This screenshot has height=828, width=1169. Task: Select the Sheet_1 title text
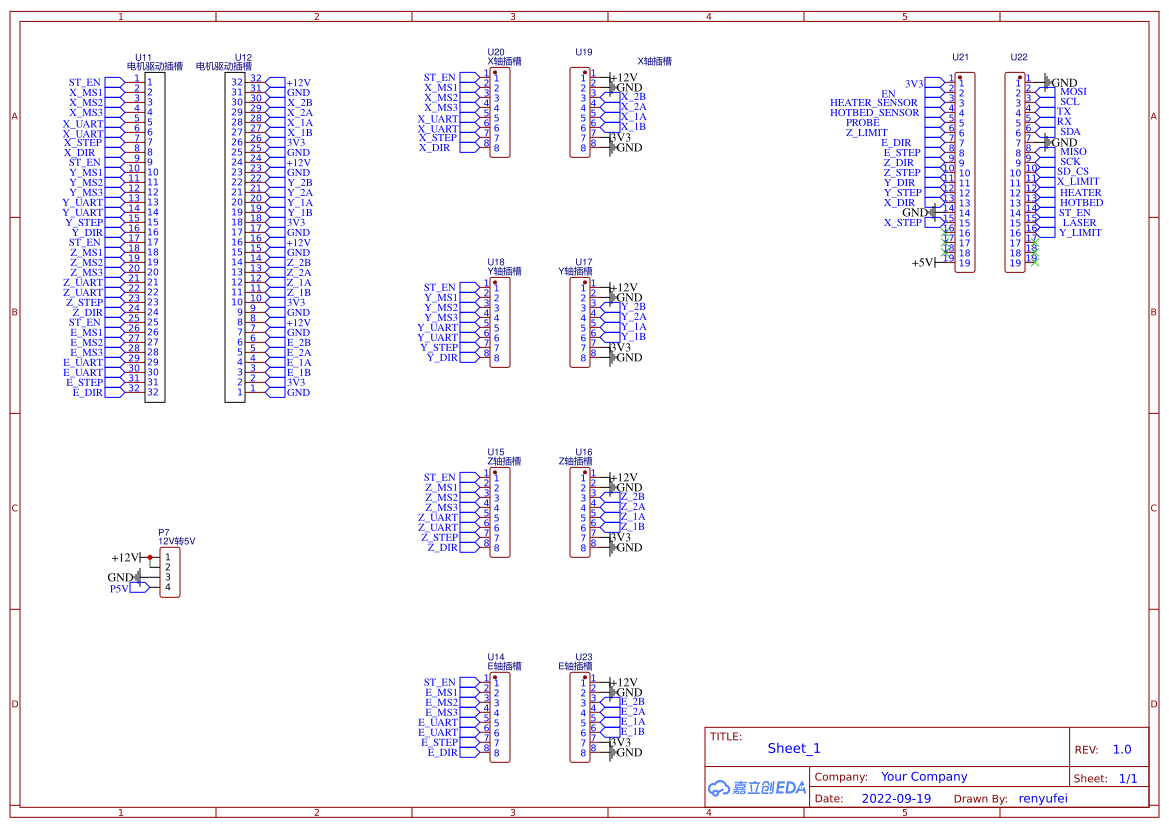pos(794,748)
